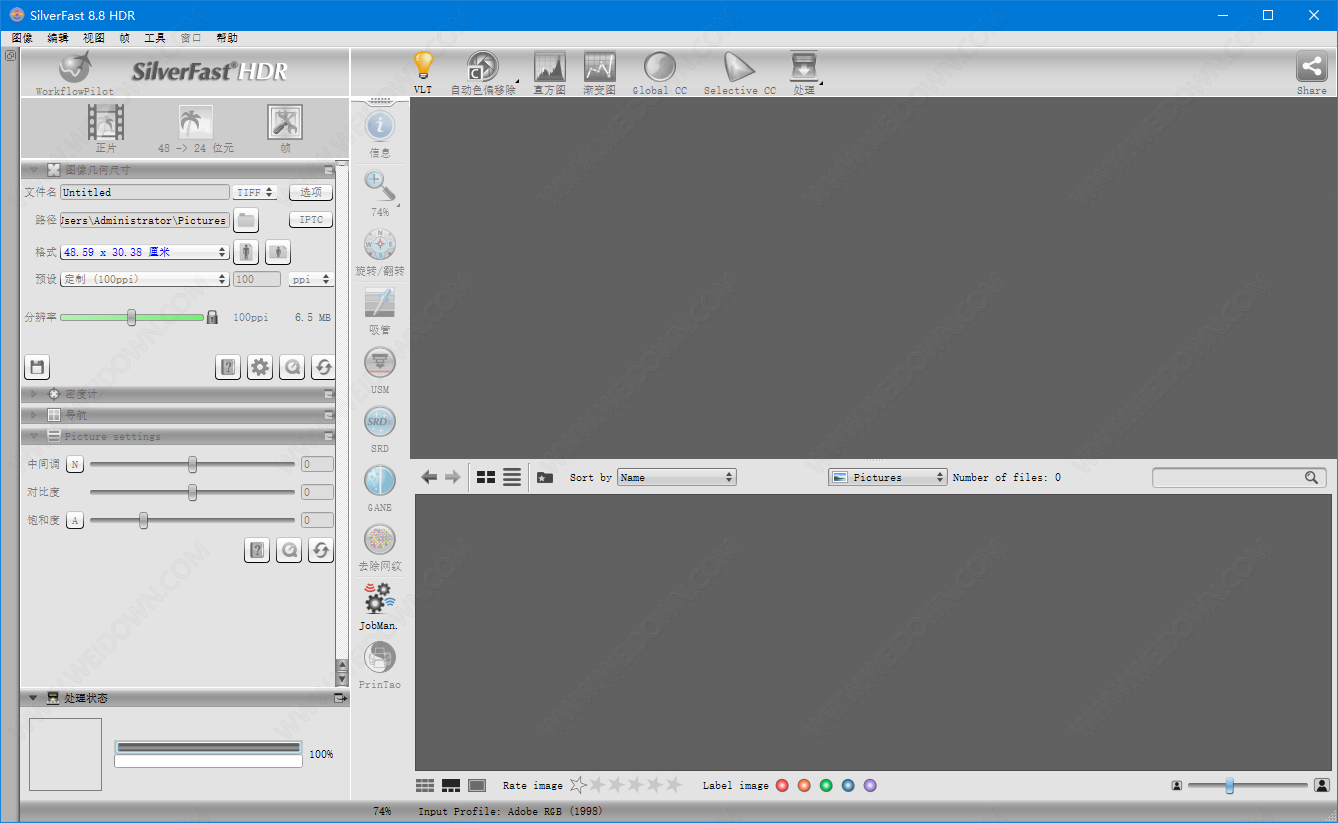This screenshot has height=823, width=1338.
Task: Open the Pictures folder dropdown
Action: point(888,477)
